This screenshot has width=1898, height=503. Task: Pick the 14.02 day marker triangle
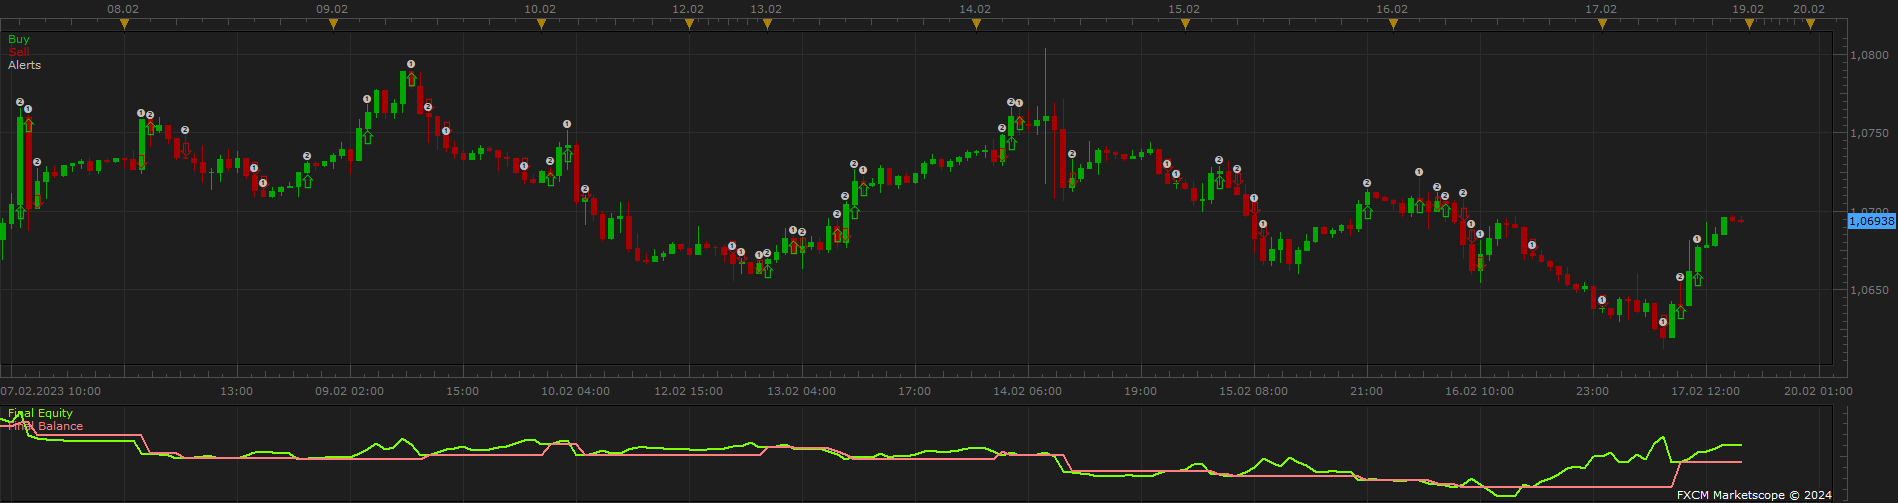point(976,24)
